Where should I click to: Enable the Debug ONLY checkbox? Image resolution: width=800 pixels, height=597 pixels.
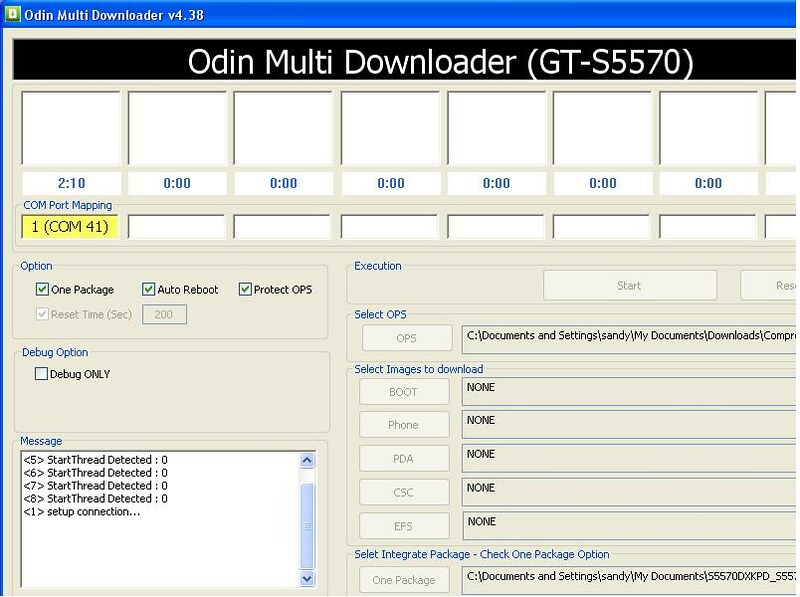(41, 374)
